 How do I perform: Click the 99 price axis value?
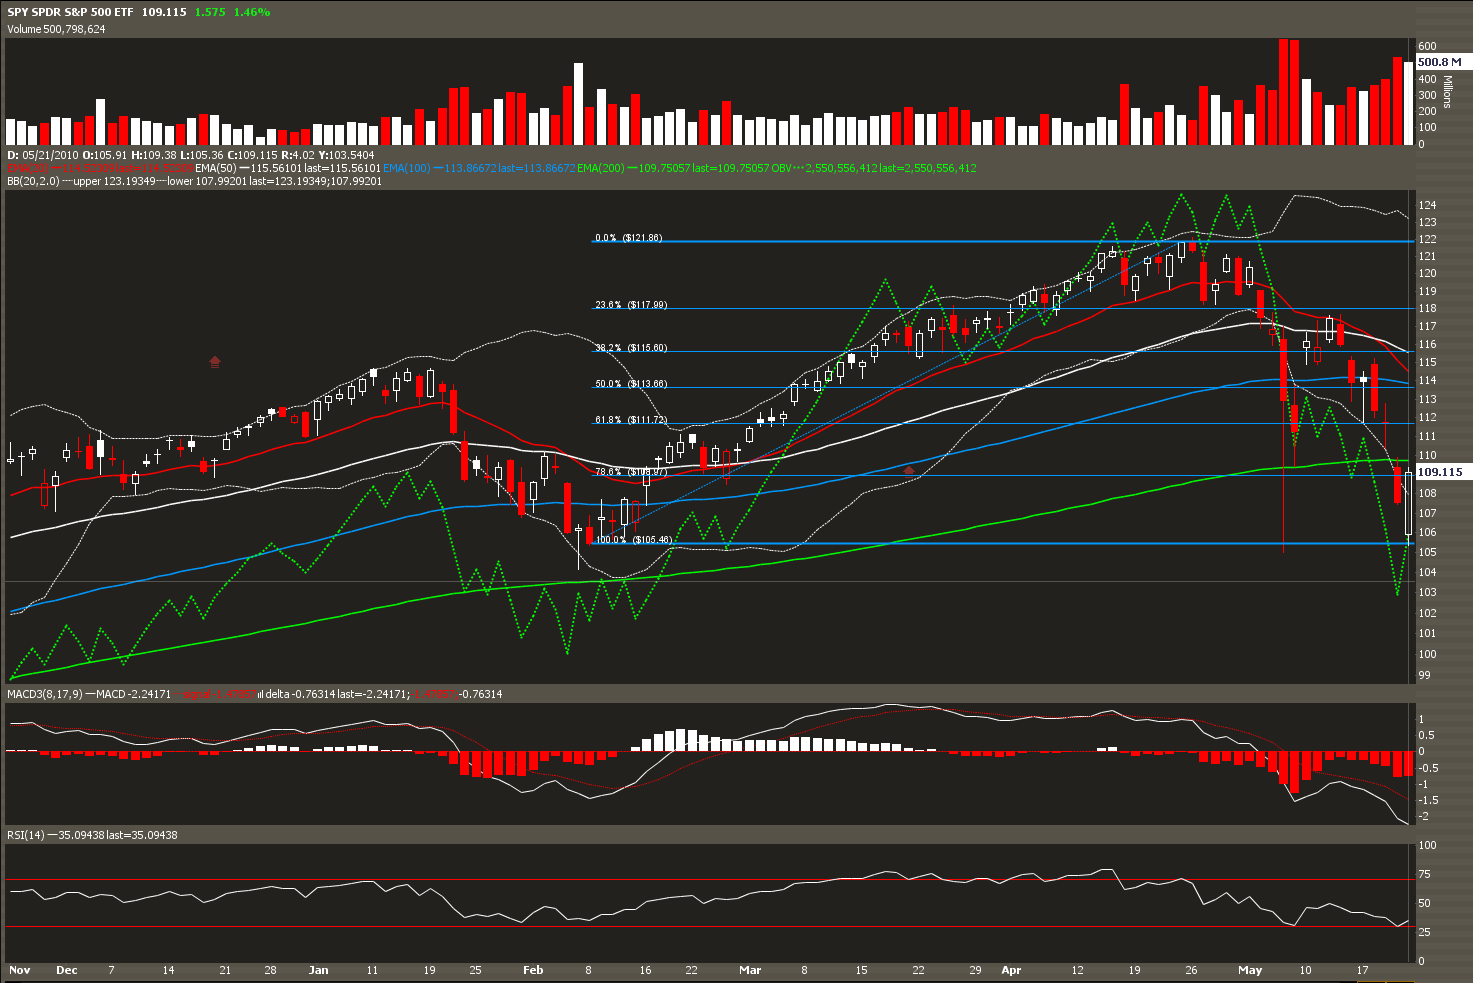1425,675
